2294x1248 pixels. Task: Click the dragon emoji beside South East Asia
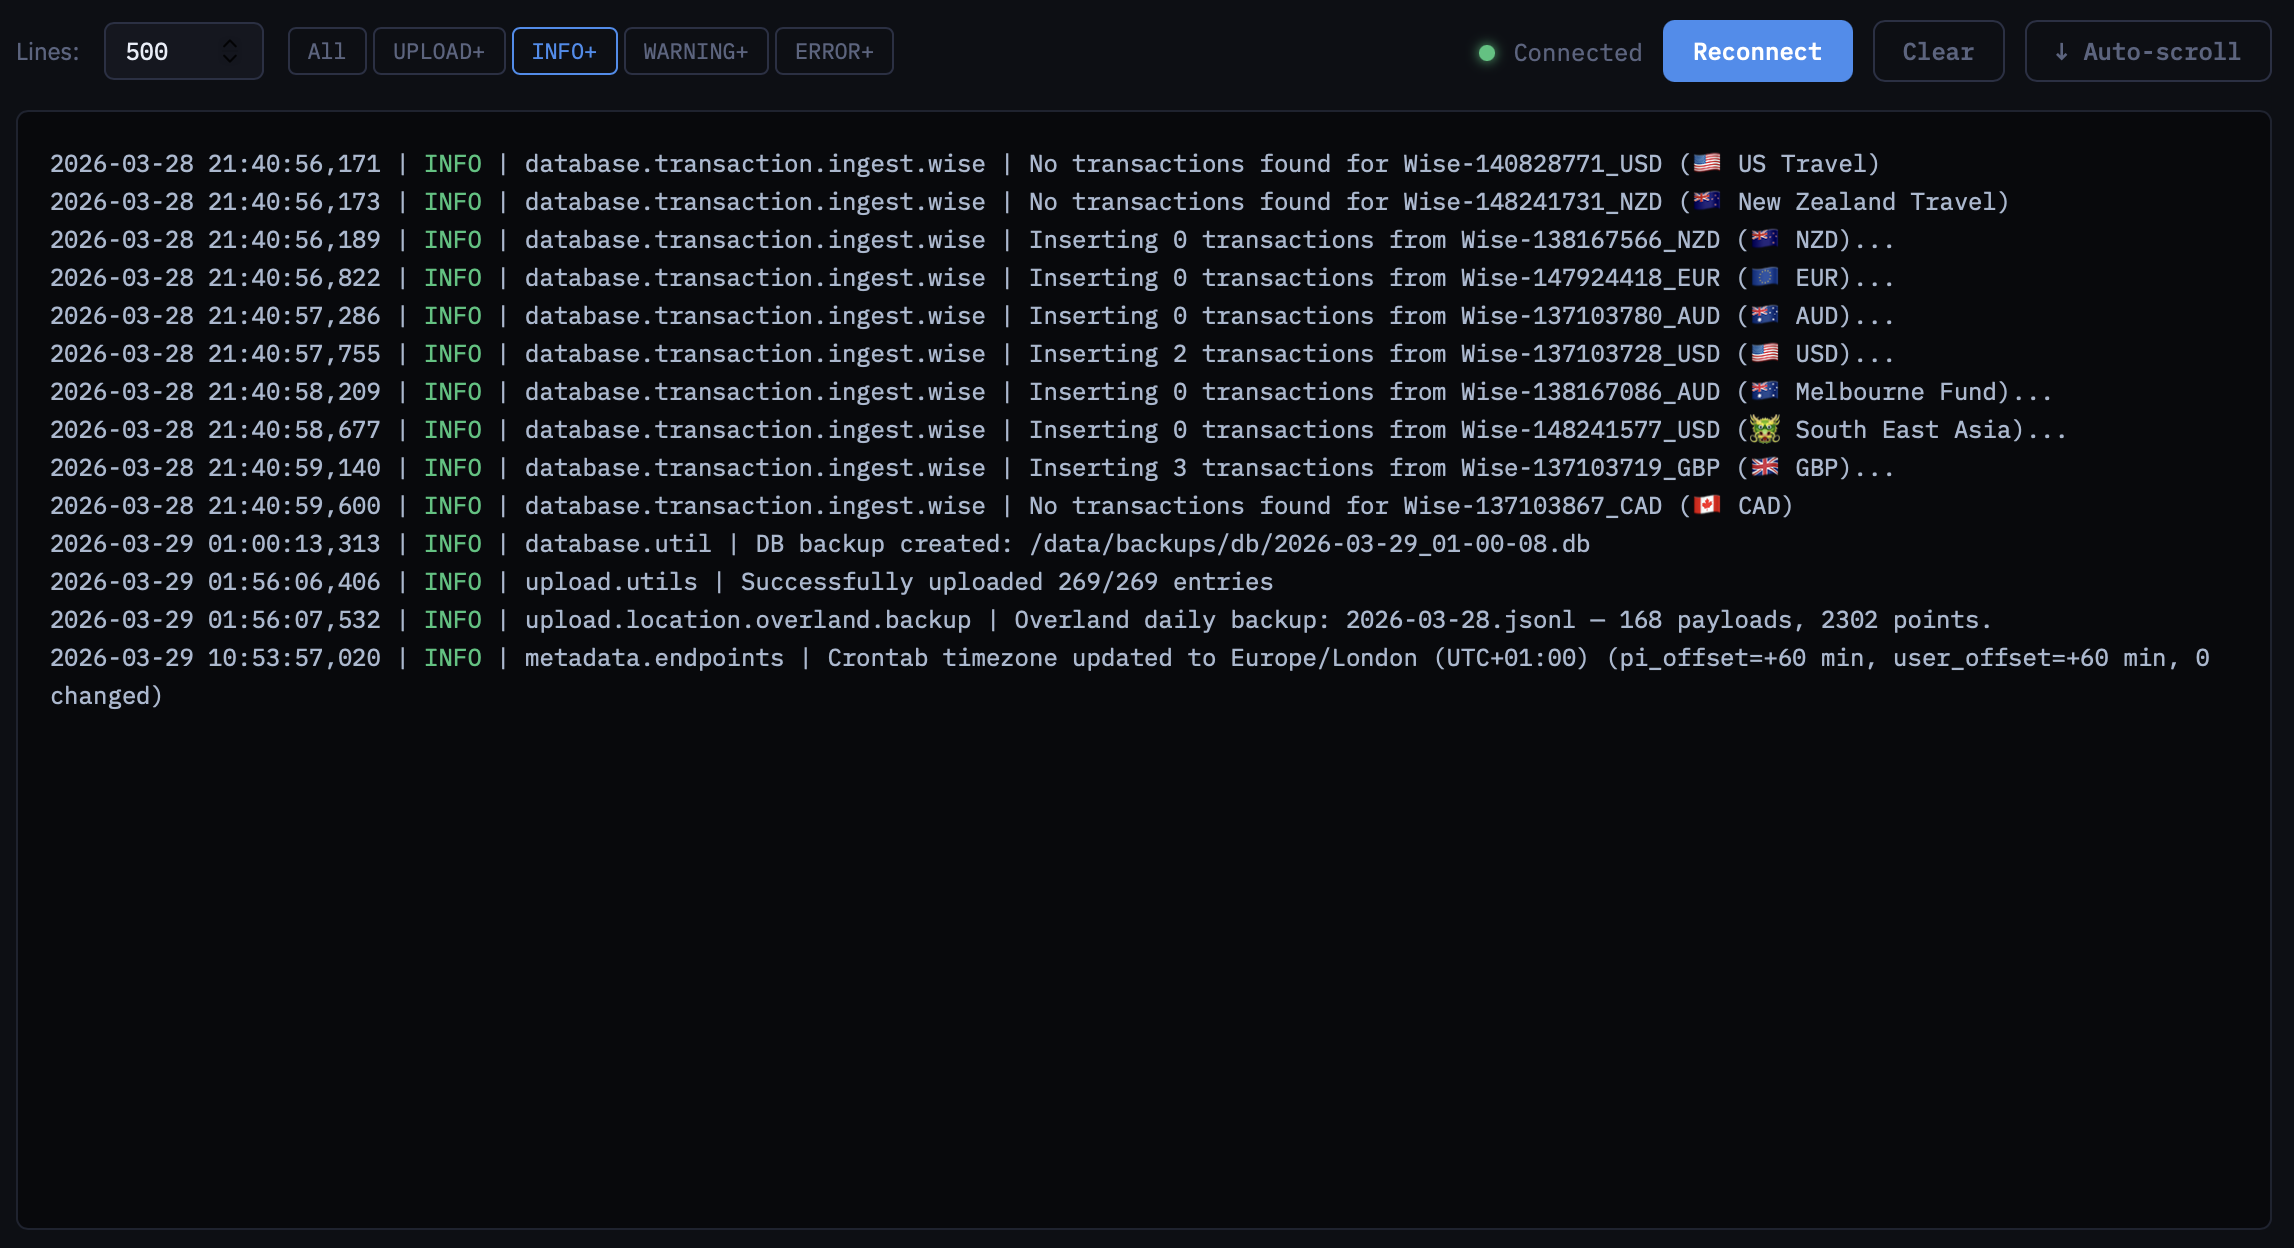(x=1765, y=430)
